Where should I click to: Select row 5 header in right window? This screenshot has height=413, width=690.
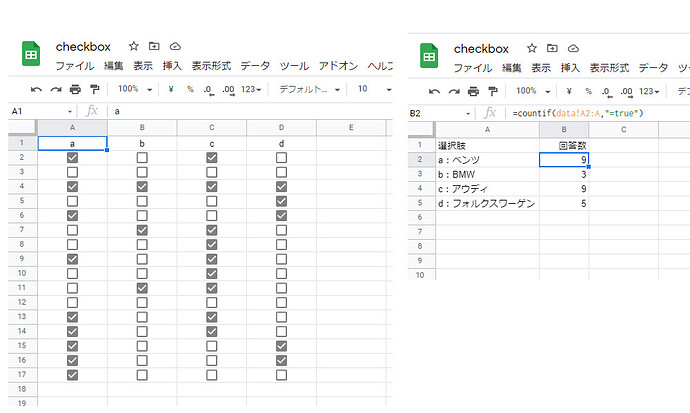coord(420,203)
